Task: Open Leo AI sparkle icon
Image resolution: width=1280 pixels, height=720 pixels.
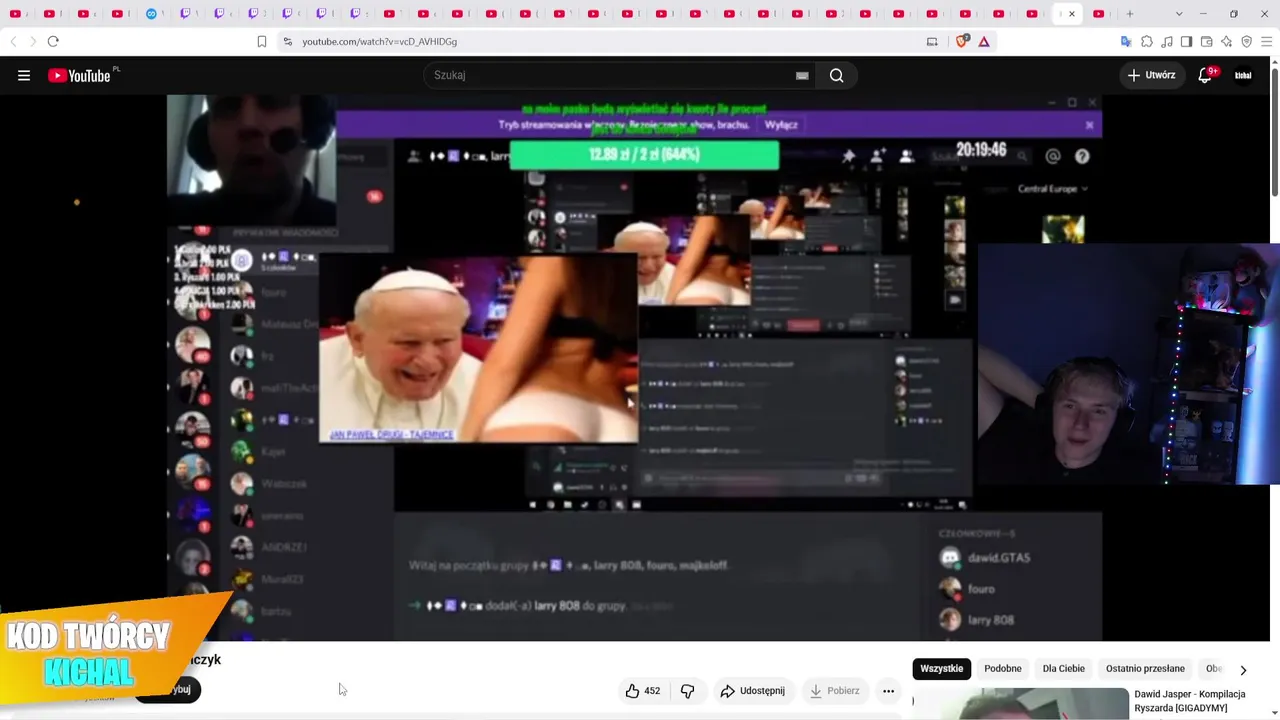Action: [1226, 41]
